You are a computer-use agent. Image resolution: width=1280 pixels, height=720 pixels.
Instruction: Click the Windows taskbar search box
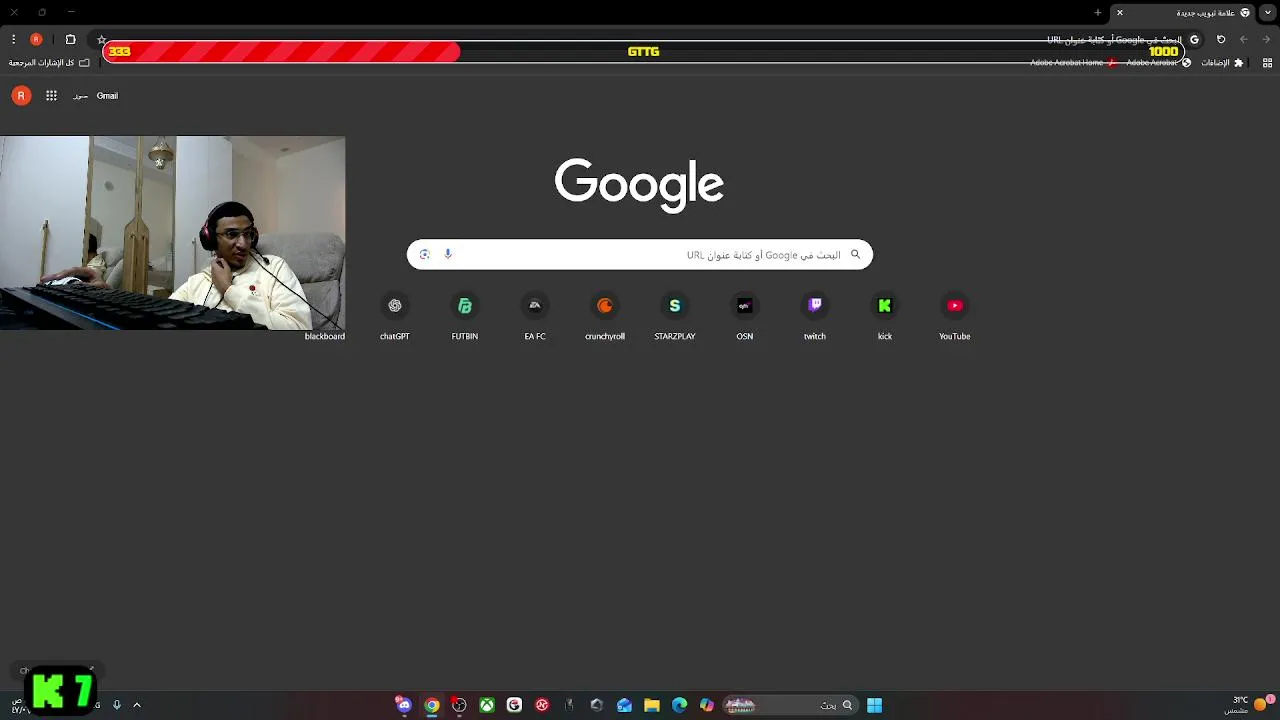coord(790,705)
